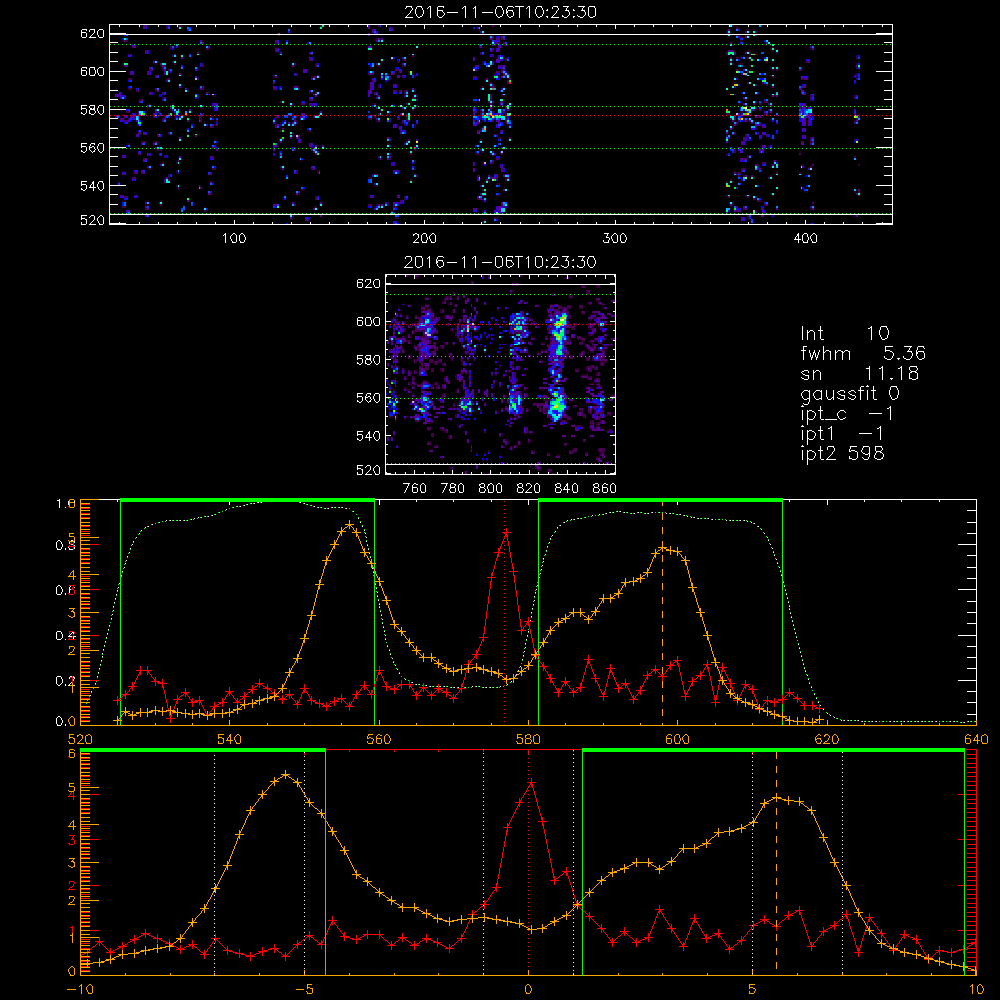Click the red dotted zero line in bottom plot
This screenshot has width=1000, height=1000.
528,861
